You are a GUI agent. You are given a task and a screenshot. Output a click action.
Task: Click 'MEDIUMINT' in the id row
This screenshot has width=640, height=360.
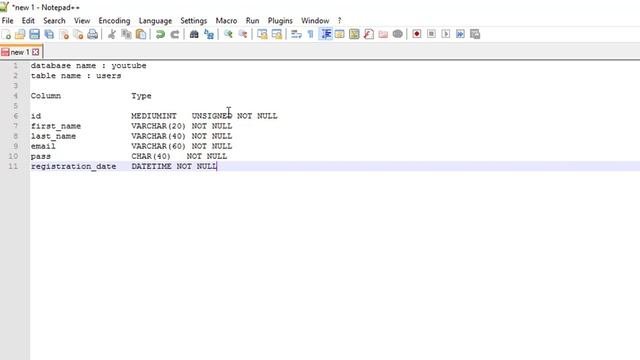pyautogui.click(x=154, y=116)
